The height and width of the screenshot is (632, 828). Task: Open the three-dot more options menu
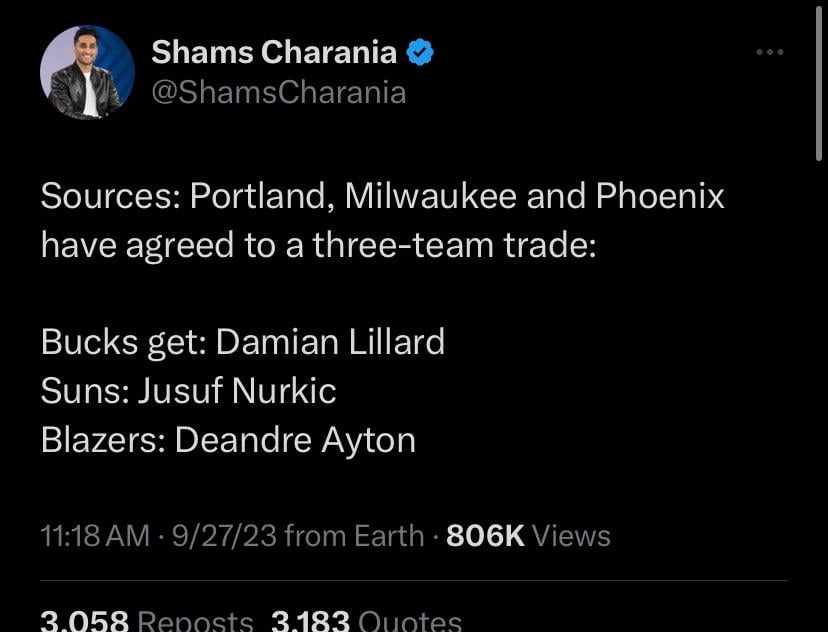(x=769, y=53)
